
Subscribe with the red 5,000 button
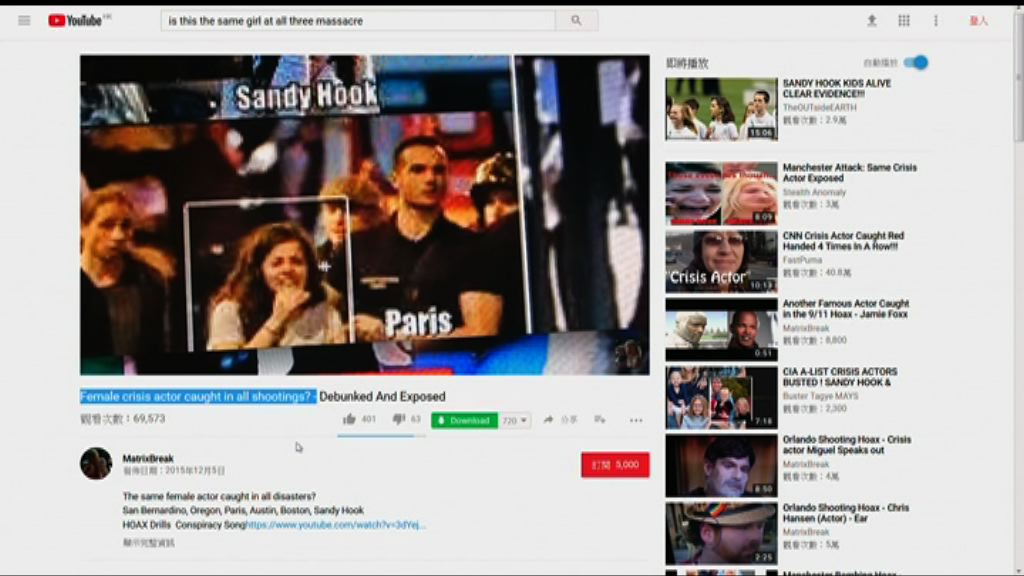tap(615, 465)
